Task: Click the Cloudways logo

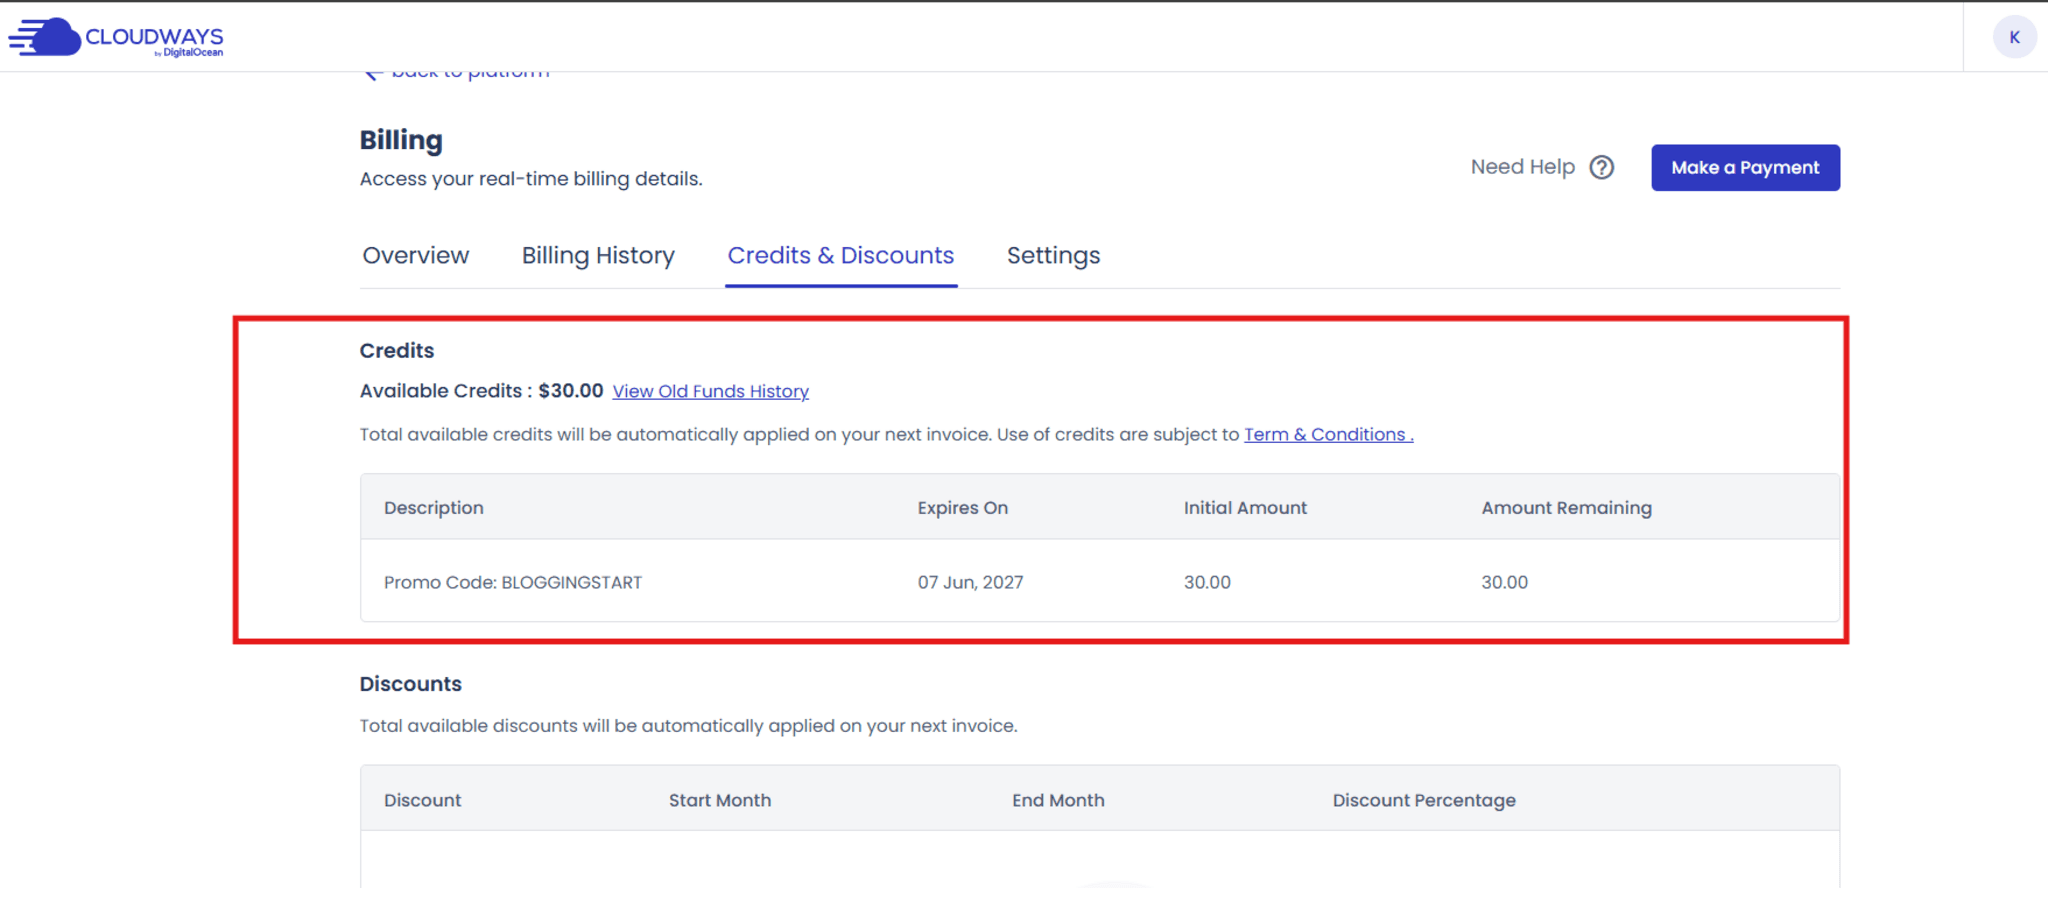Action: click(116, 37)
